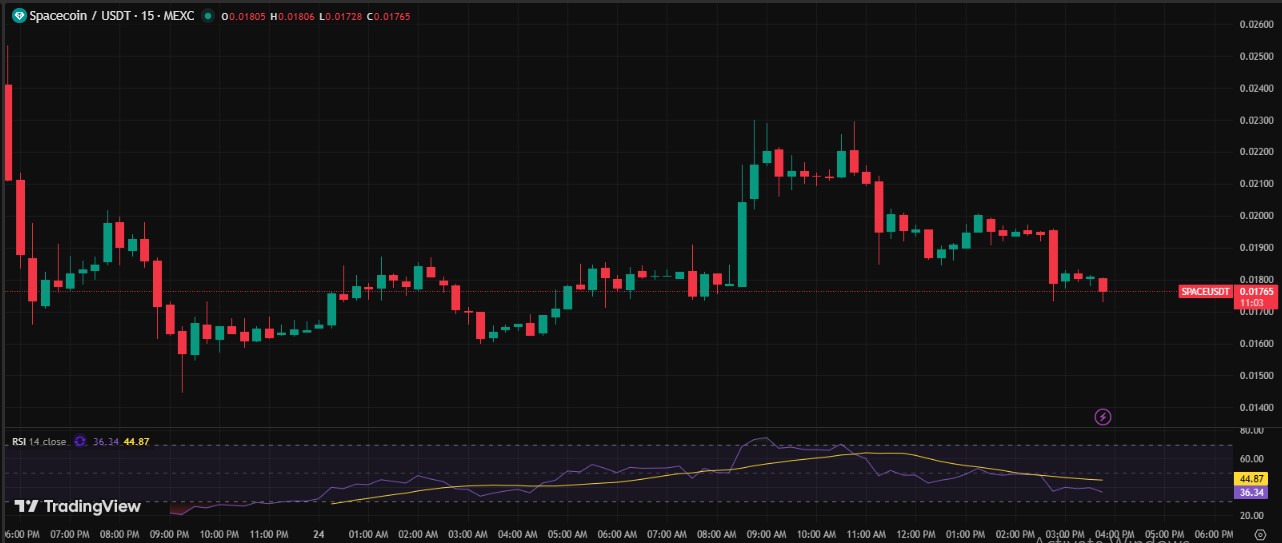The width and height of the screenshot is (1282, 543).
Task: Click the green market status dot
Action: 207,17
